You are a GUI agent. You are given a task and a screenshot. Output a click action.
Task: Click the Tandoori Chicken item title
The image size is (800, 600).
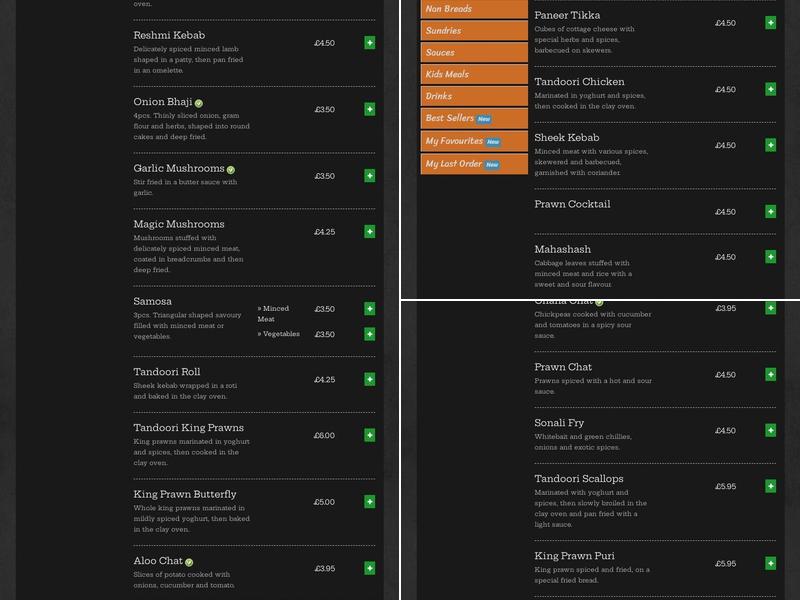pos(579,82)
